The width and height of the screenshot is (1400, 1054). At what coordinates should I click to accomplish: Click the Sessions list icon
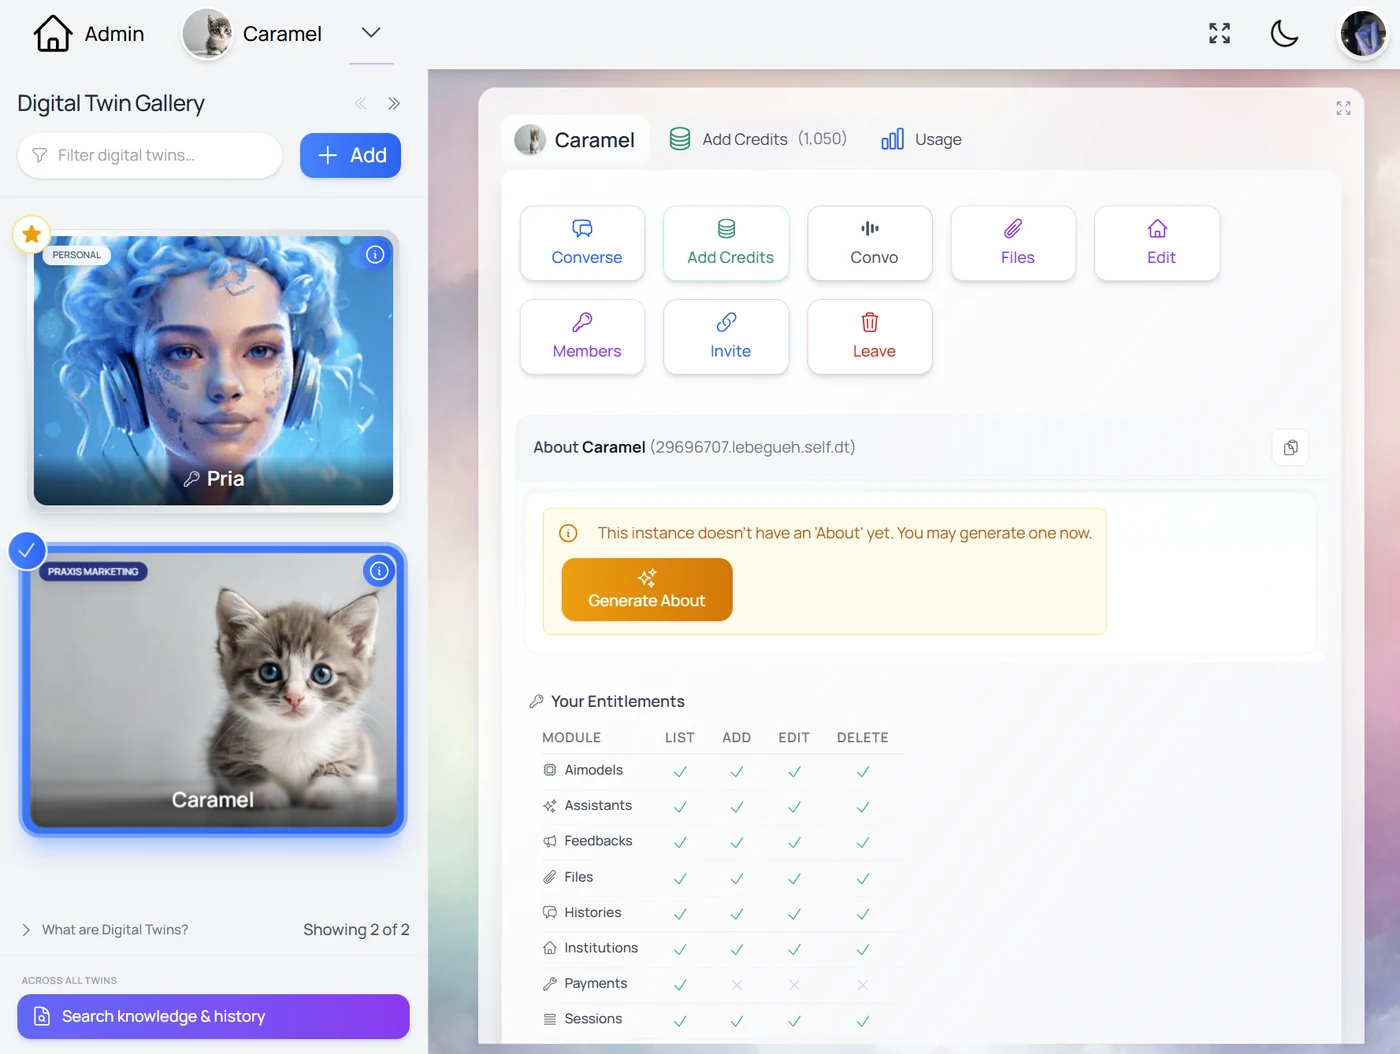pyautogui.click(x=550, y=1019)
